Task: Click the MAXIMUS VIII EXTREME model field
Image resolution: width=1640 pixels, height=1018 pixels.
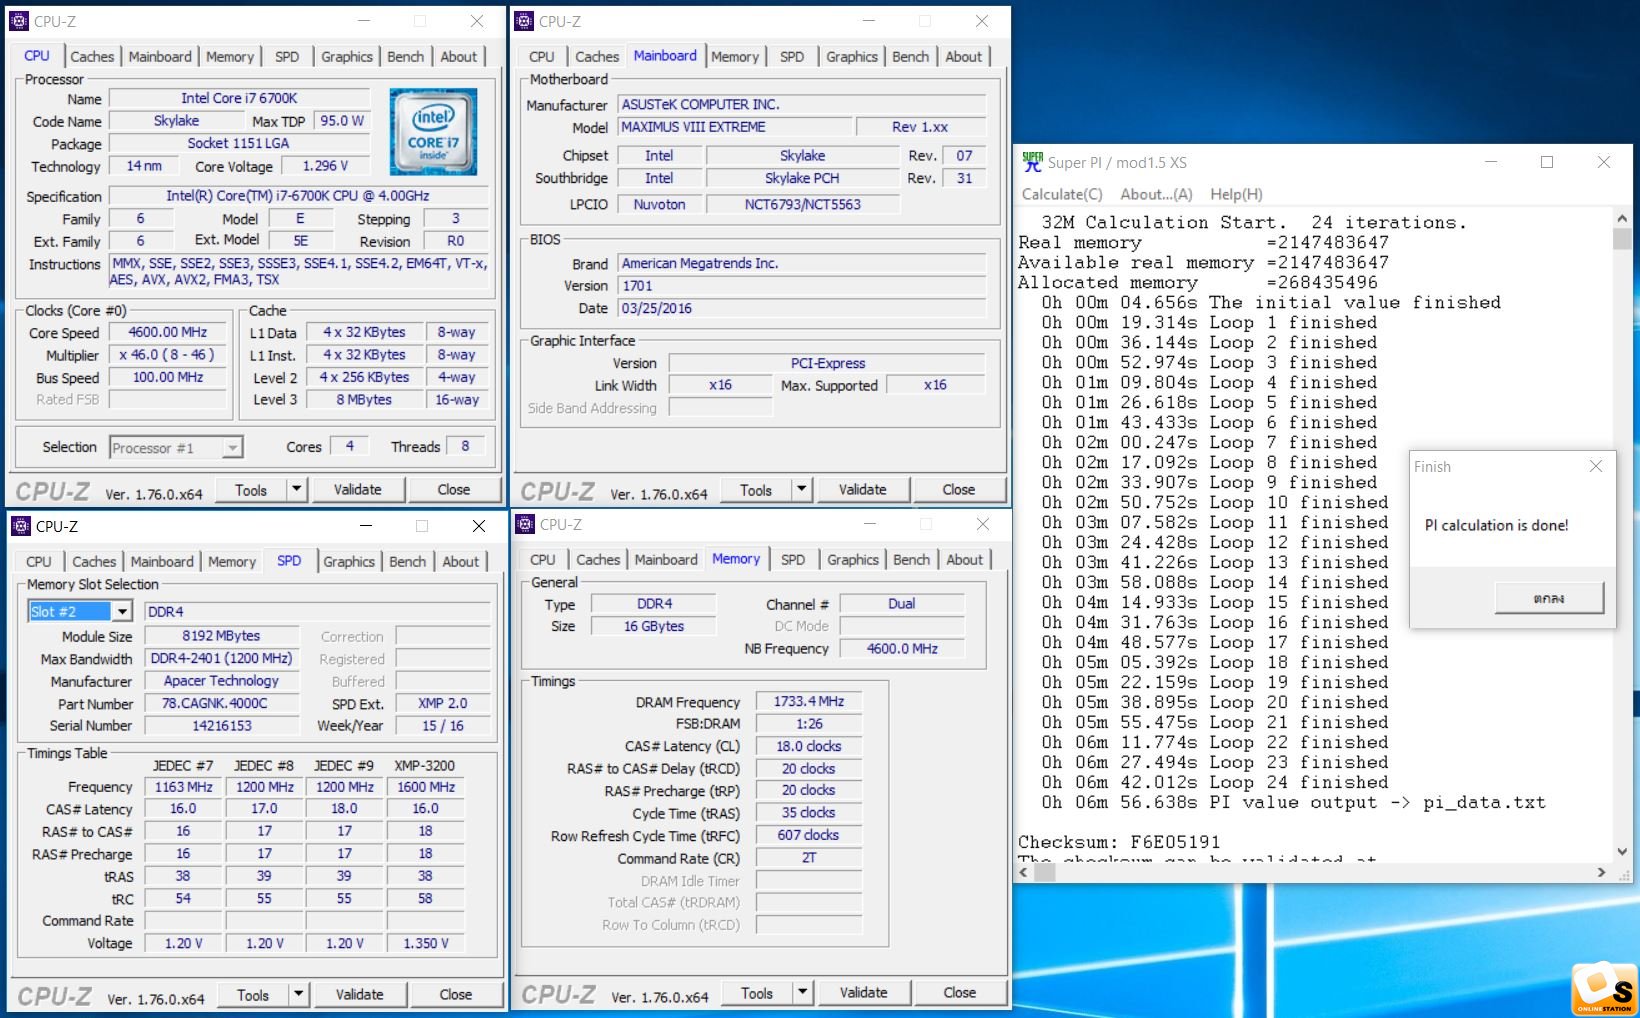Action: (735, 127)
